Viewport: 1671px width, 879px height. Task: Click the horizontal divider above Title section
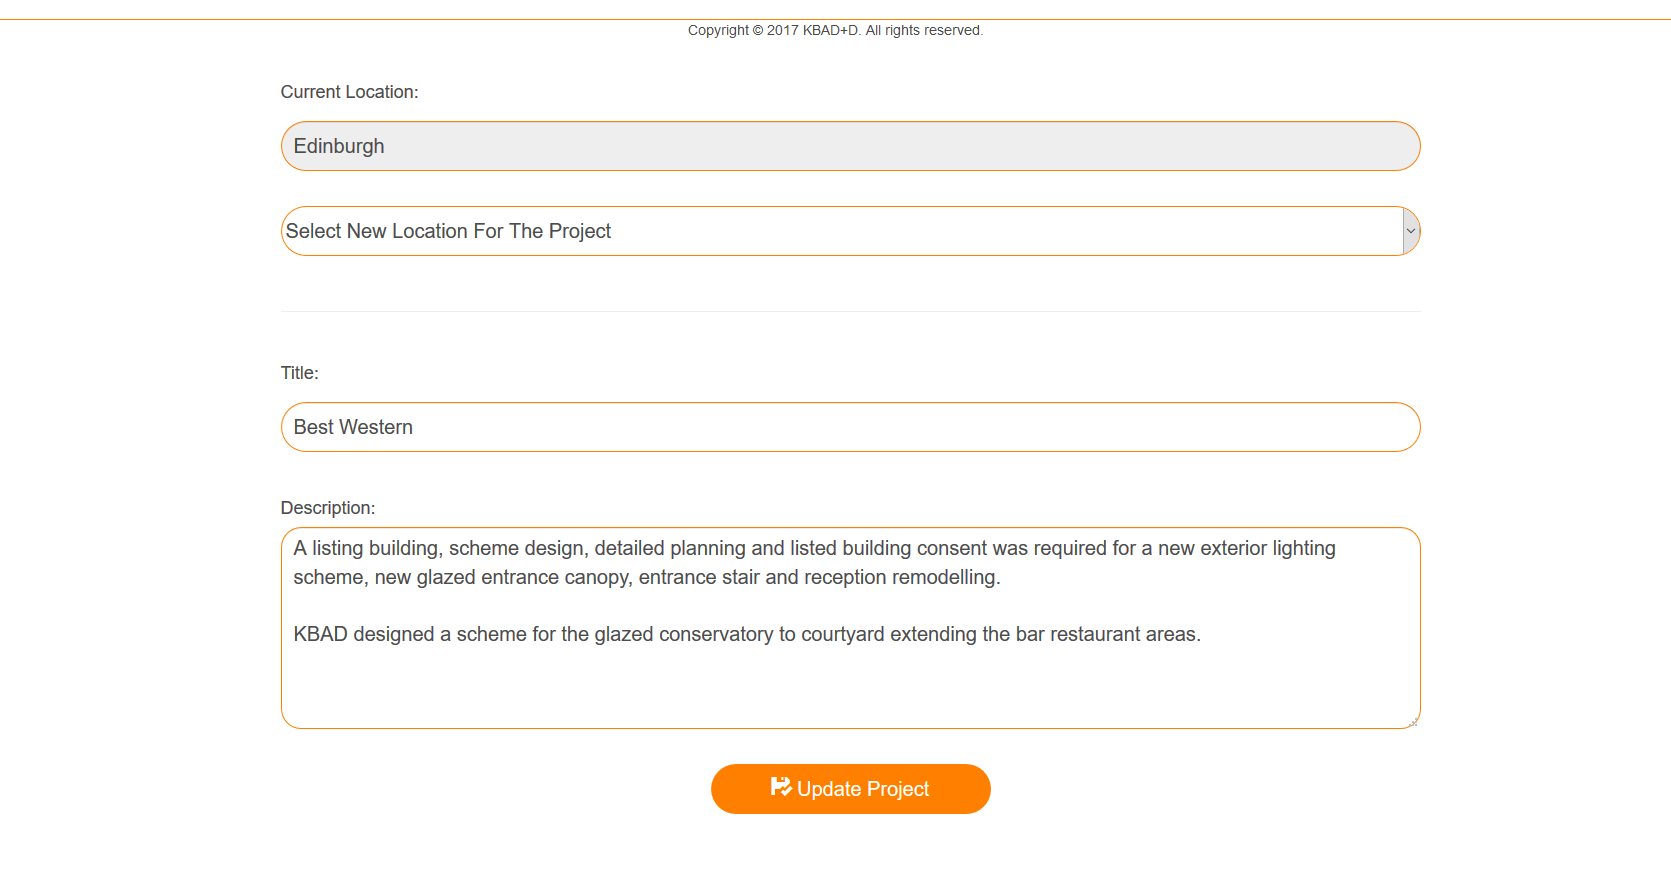click(x=850, y=311)
